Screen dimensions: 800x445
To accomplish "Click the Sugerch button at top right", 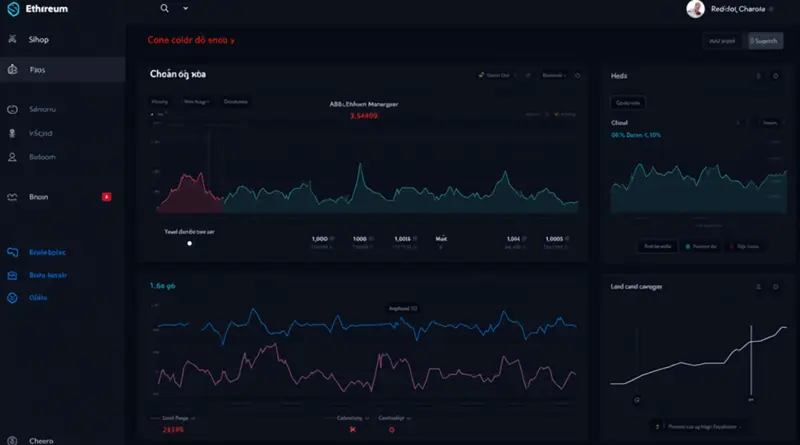I will coord(765,41).
